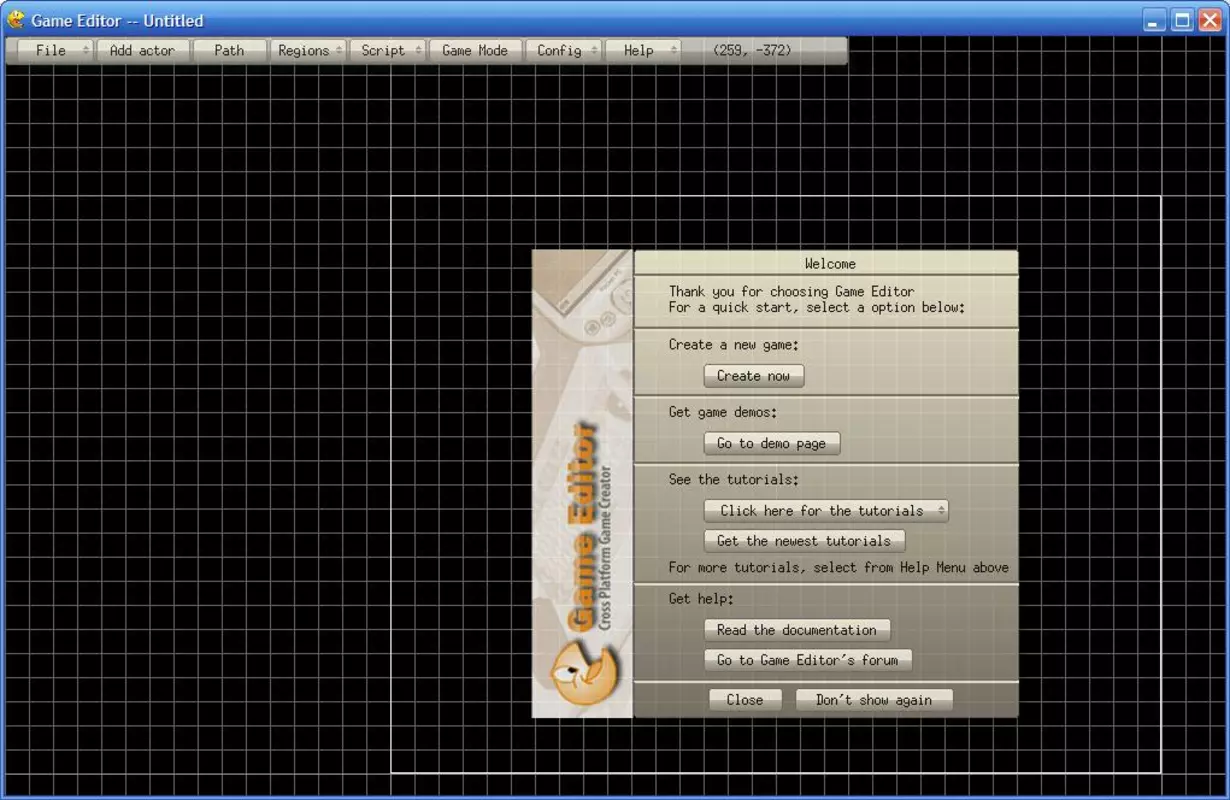Open Go to Game Editor's forum
This screenshot has width=1230, height=800.
click(808, 660)
